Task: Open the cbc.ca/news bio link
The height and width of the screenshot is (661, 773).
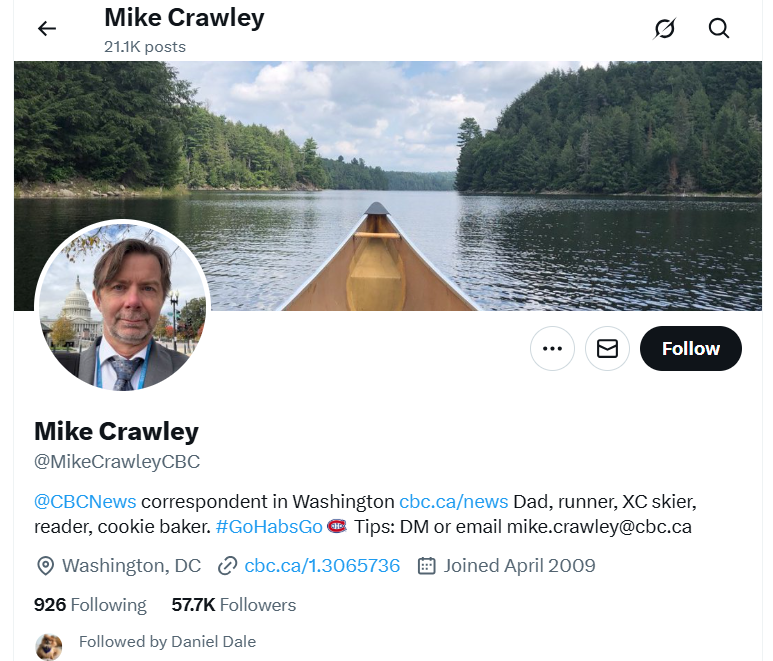Action: tap(454, 501)
